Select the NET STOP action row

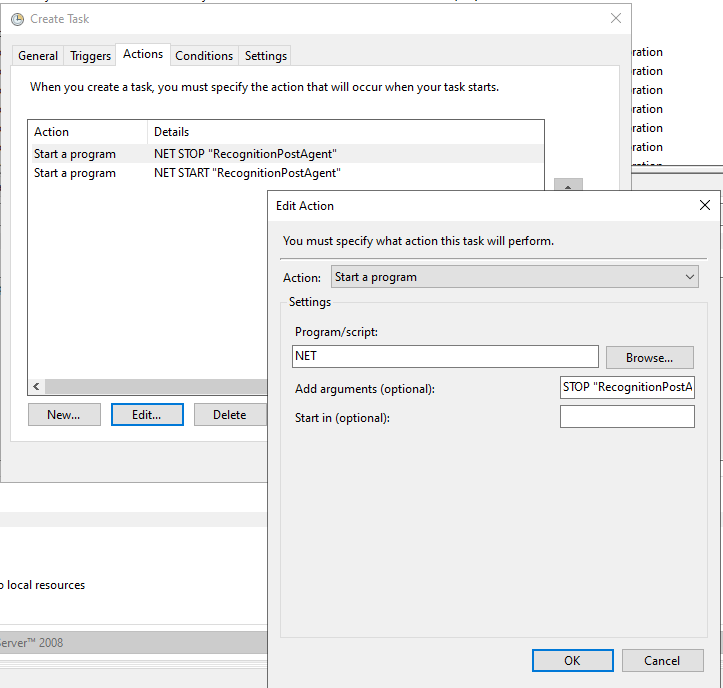pos(286,154)
